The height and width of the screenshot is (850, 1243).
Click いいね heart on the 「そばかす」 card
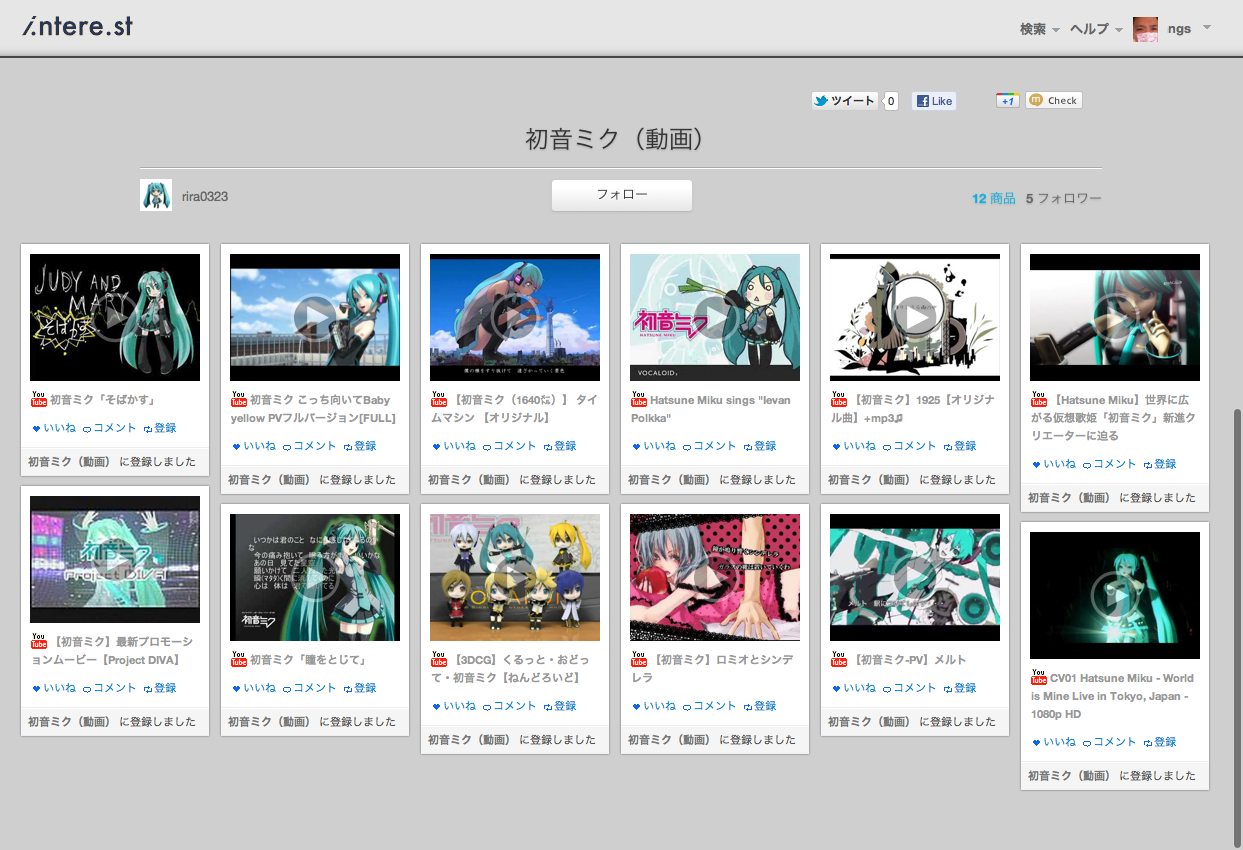37,428
